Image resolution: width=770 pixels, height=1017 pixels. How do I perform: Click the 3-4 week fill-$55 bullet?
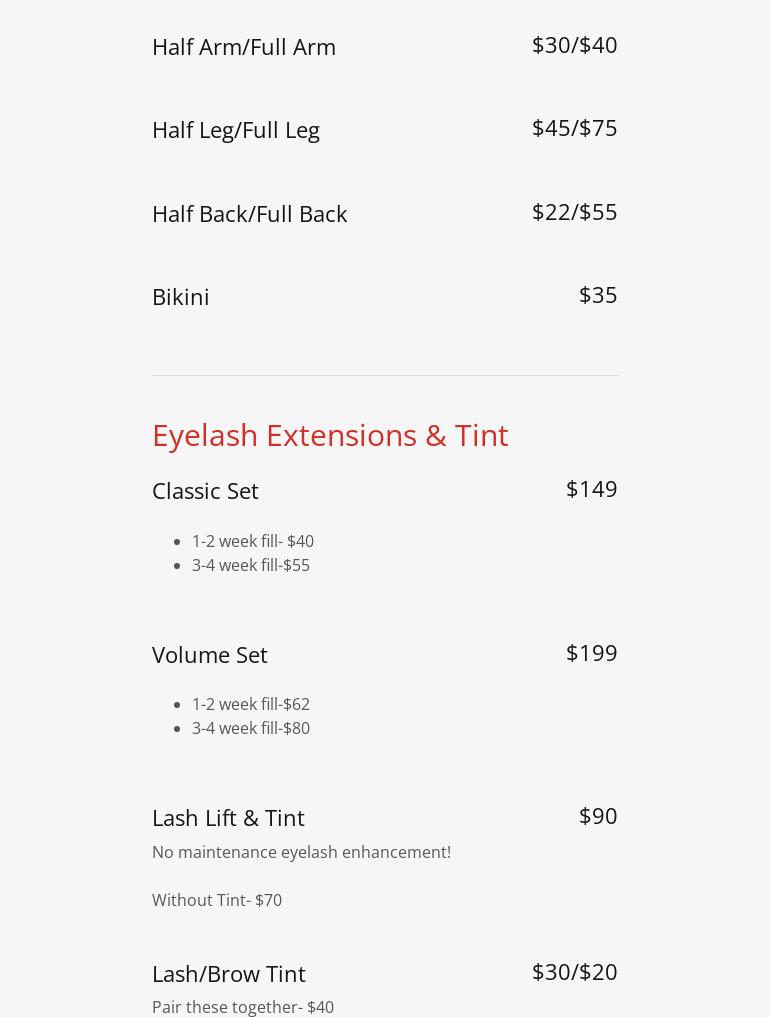click(251, 565)
